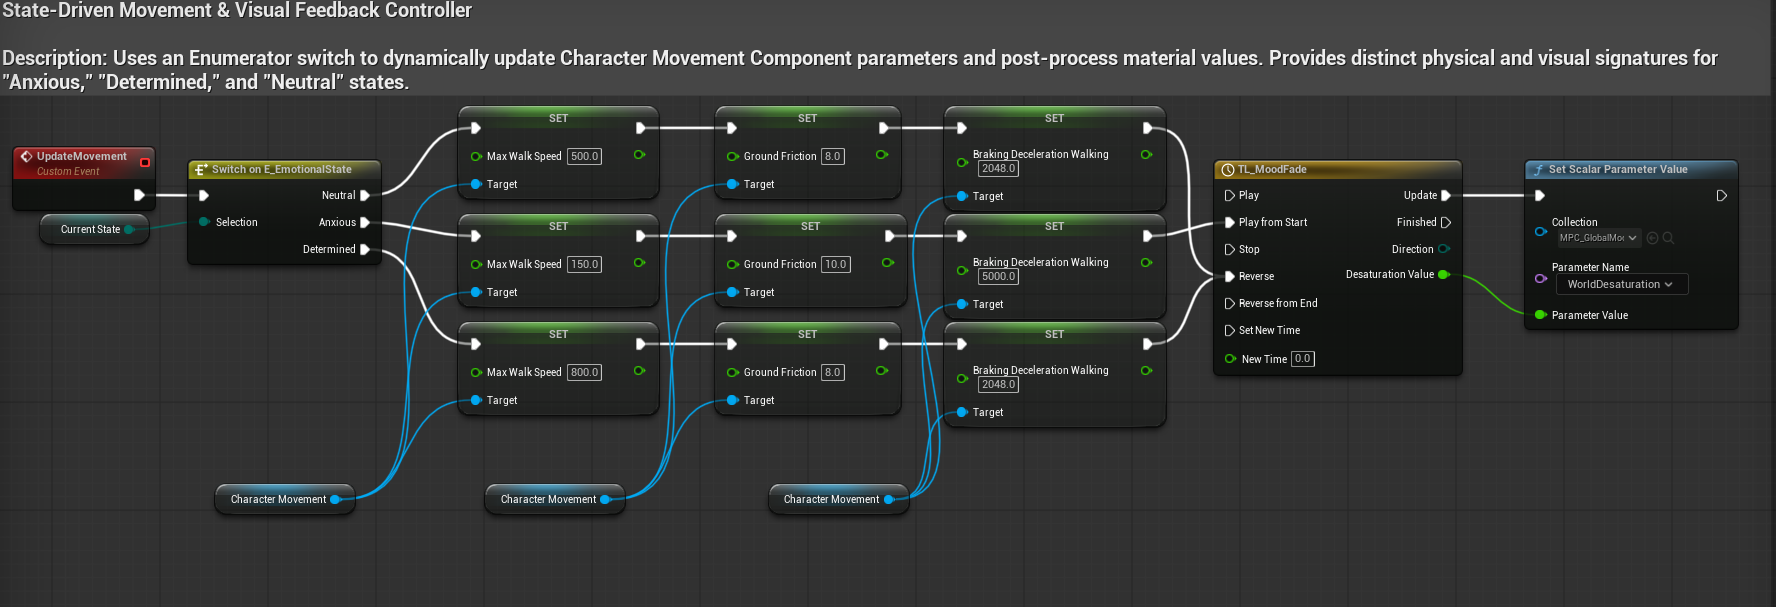
Task: Click the Determined exec output pin
Action: point(365,249)
